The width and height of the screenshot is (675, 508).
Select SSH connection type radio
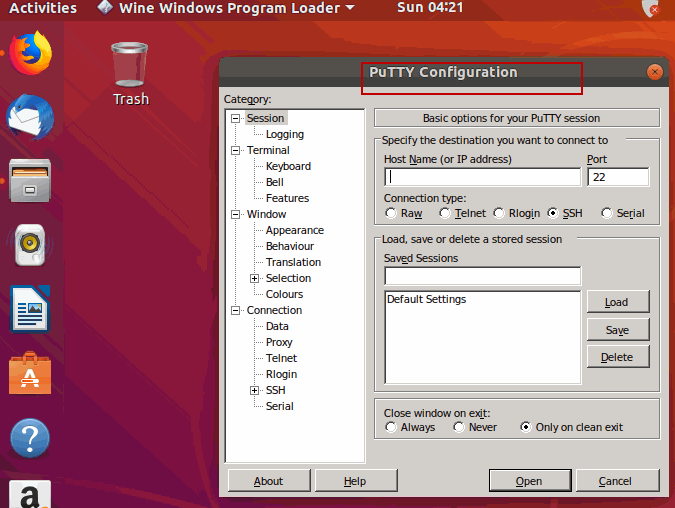pos(553,213)
